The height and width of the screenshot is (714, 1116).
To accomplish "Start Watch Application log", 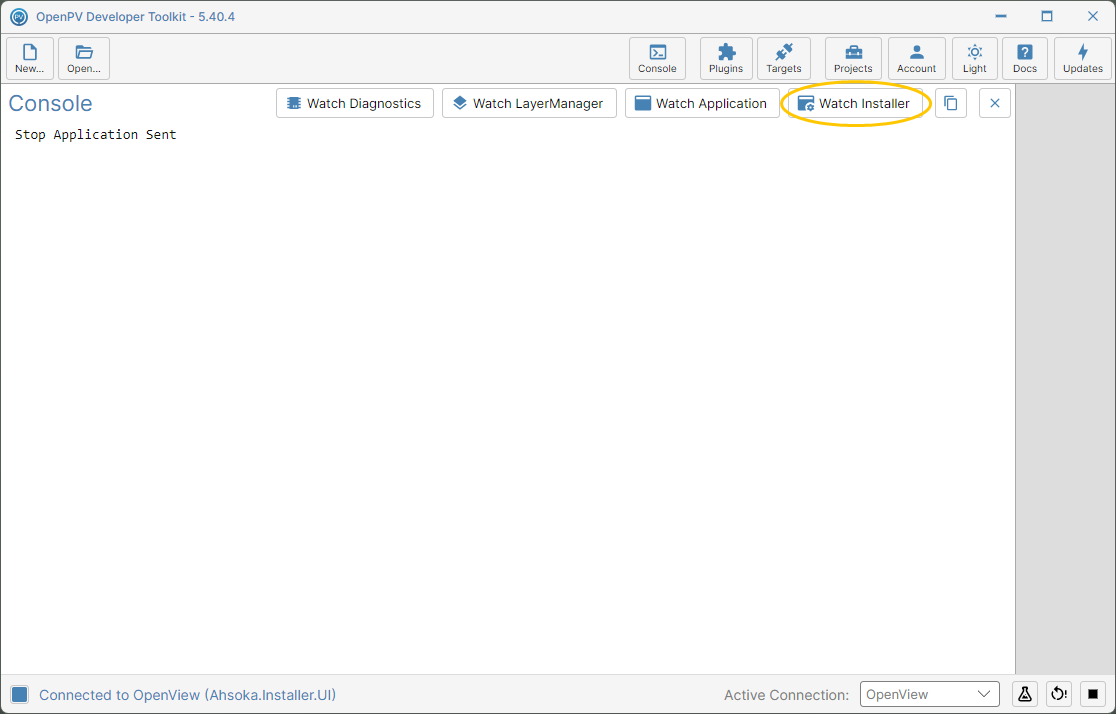I will point(702,103).
